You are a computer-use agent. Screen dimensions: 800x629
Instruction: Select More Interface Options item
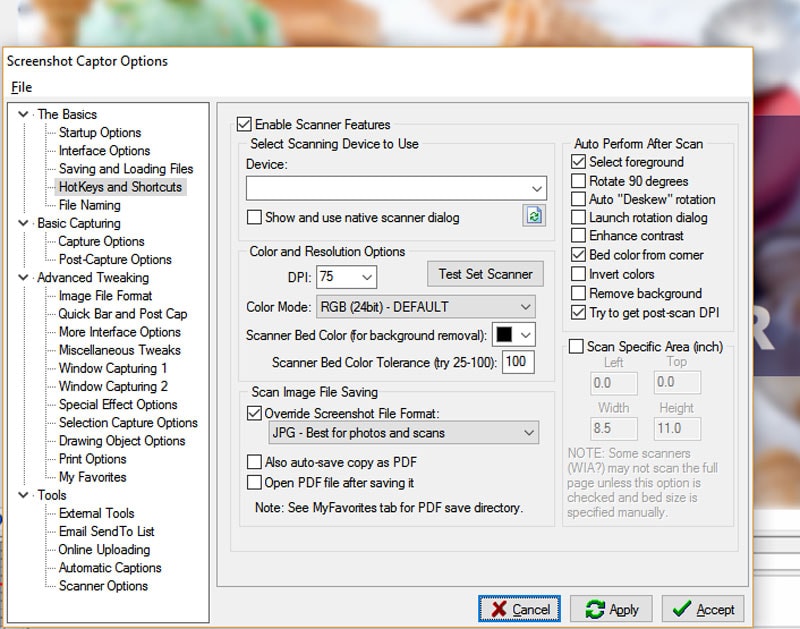click(x=120, y=332)
